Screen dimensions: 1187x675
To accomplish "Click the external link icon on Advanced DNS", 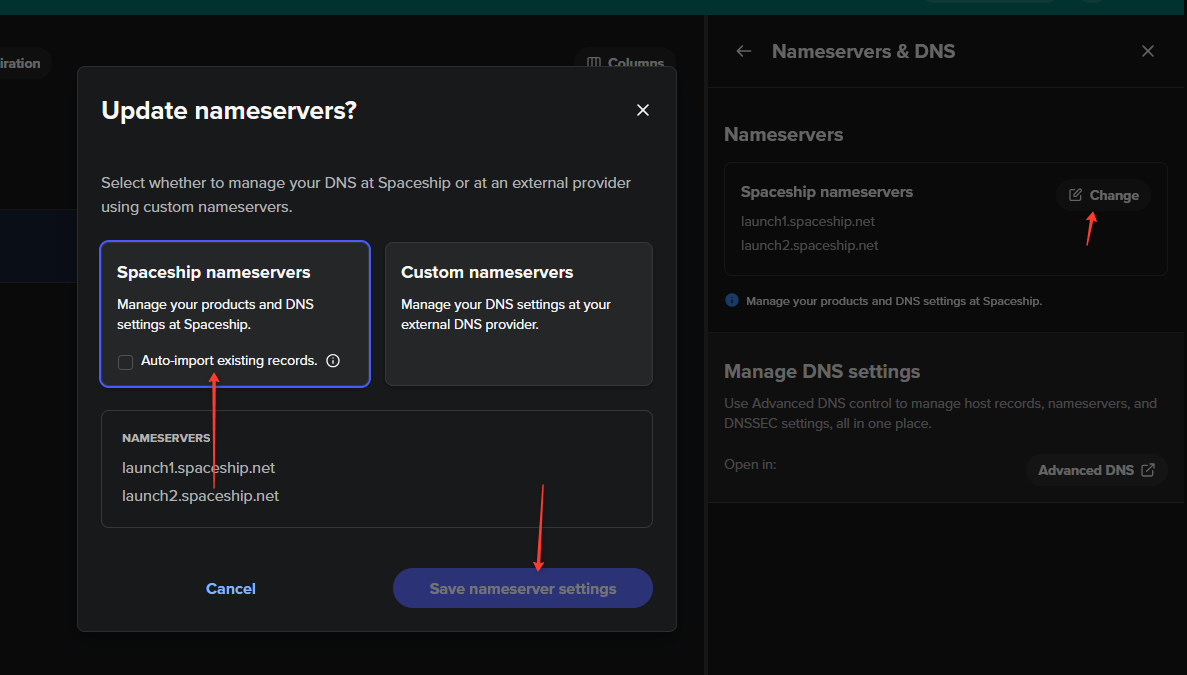I will click(1148, 470).
